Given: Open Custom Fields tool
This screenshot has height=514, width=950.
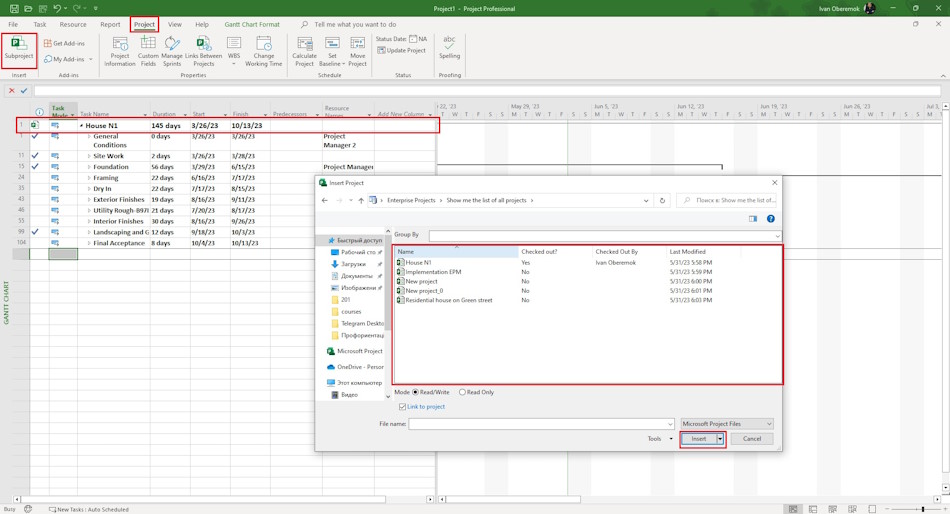Looking at the screenshot, I should (148, 51).
